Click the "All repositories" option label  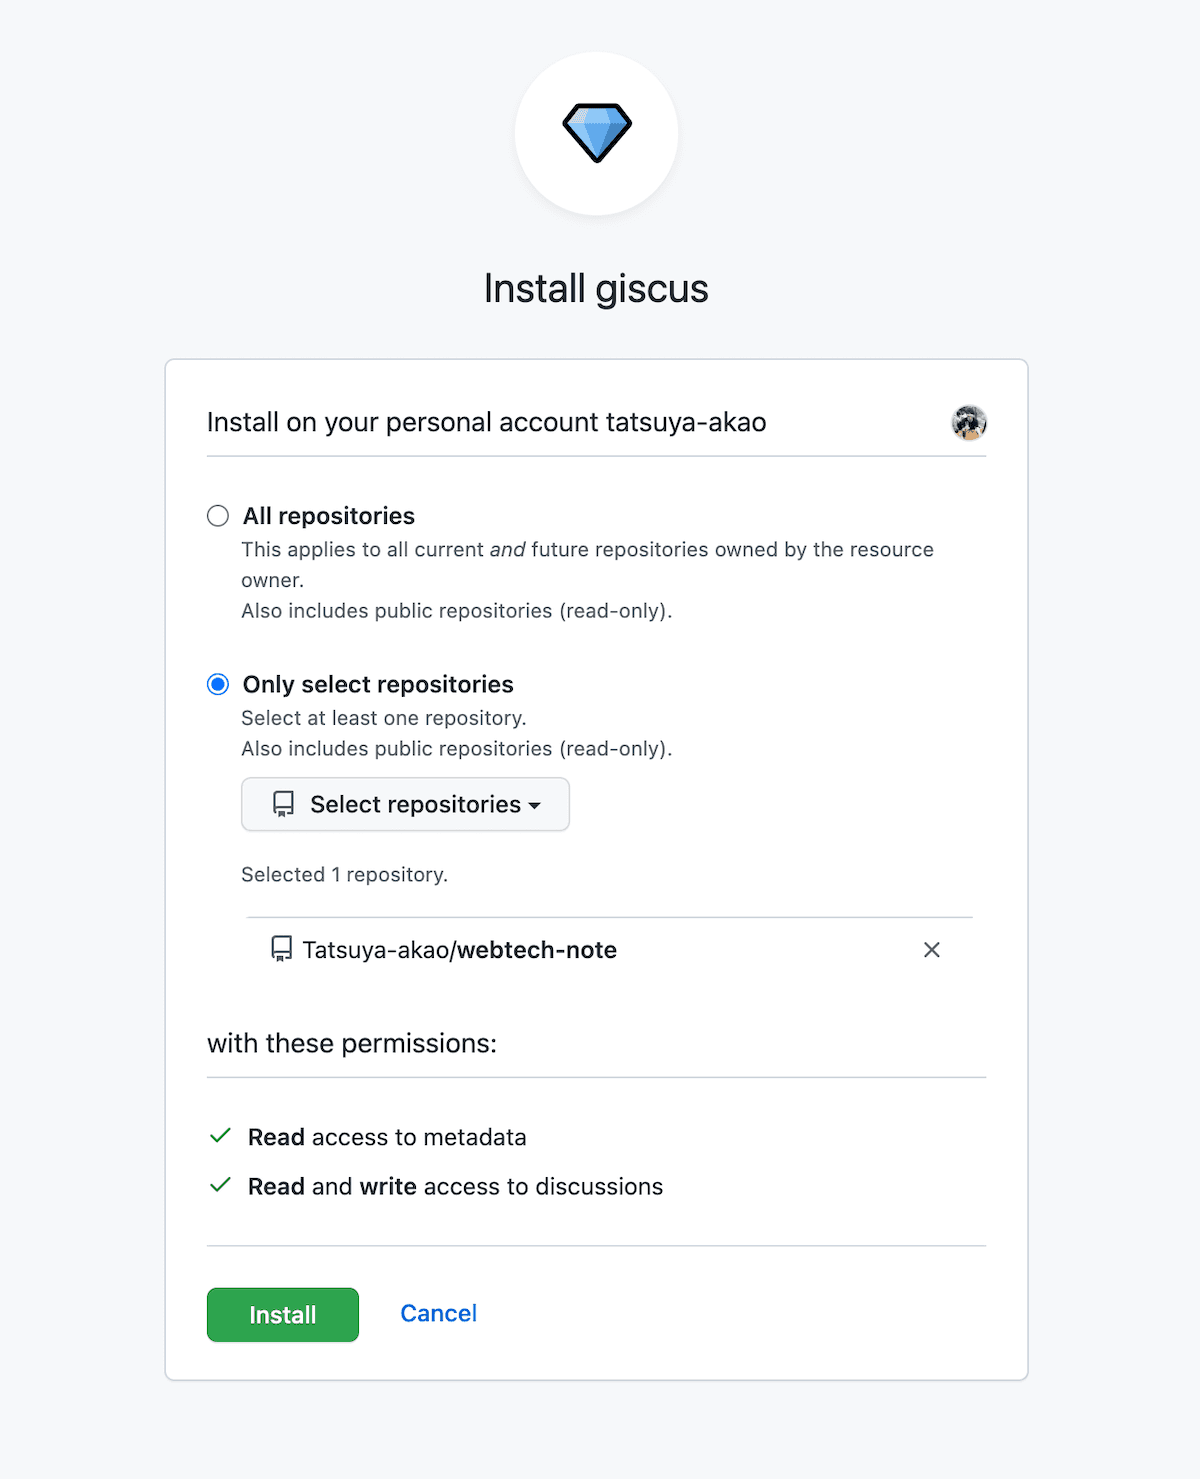coord(328,516)
